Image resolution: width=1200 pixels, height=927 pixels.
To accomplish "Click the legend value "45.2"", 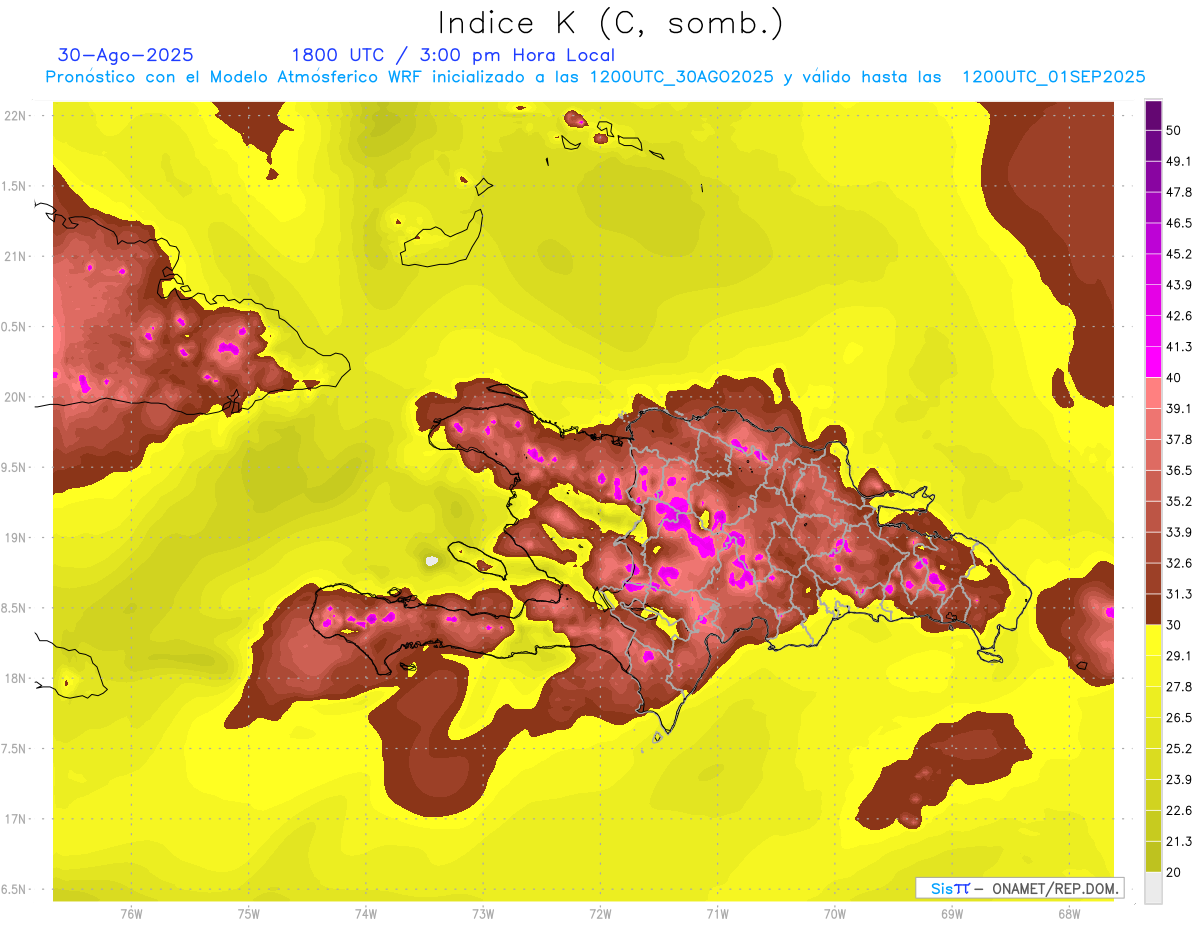I will 1179,254.
